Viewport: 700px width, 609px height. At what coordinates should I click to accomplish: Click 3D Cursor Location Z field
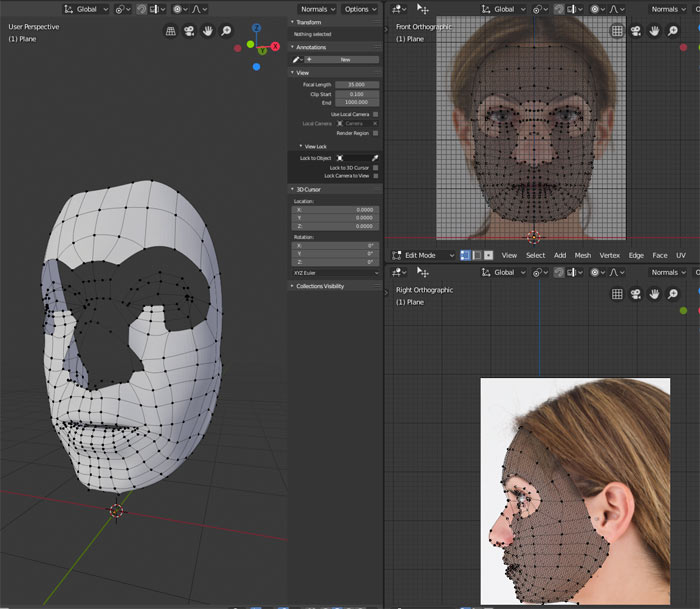(335, 226)
